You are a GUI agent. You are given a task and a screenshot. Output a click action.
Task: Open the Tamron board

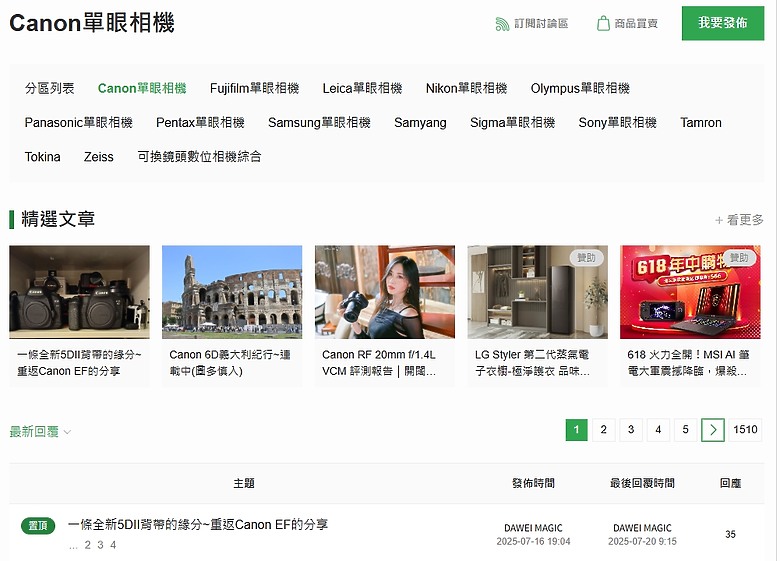point(701,122)
